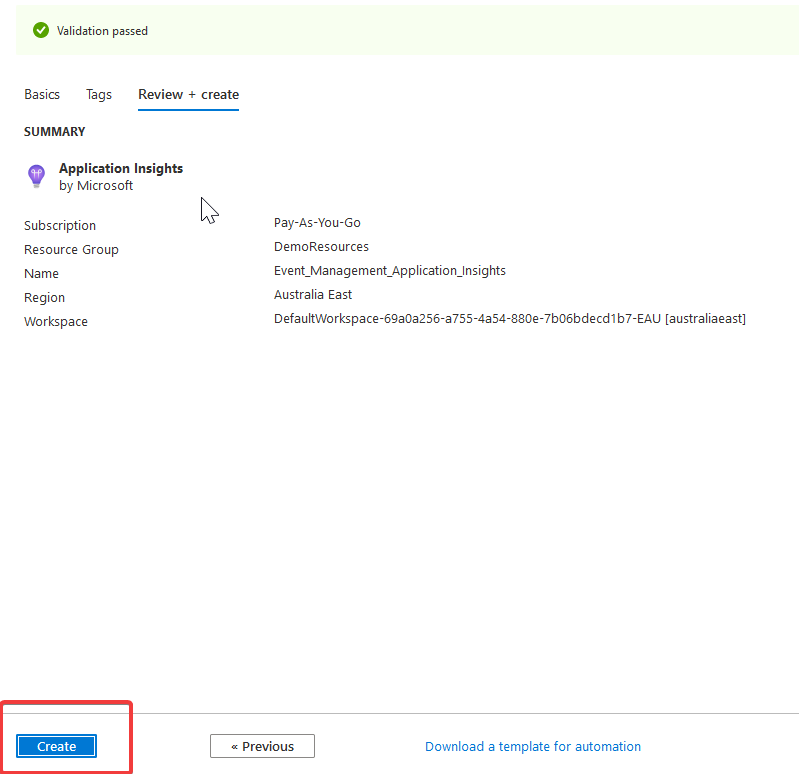This screenshot has width=799, height=774.
Task: Click the Validation passed message text
Action: click(x=102, y=31)
